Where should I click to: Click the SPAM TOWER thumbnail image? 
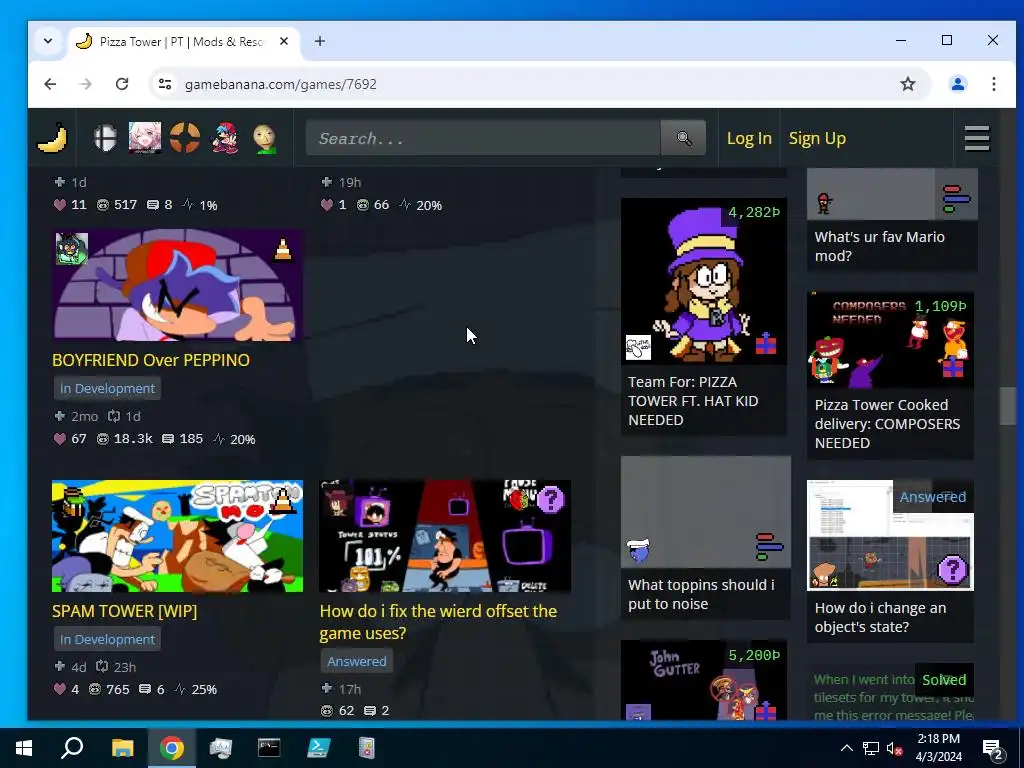(177, 536)
